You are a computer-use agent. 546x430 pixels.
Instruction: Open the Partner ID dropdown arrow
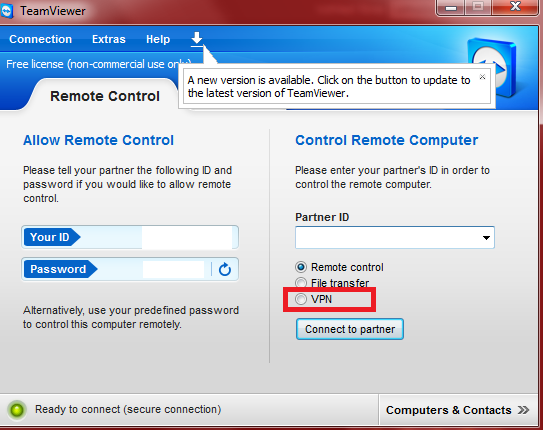click(486, 238)
